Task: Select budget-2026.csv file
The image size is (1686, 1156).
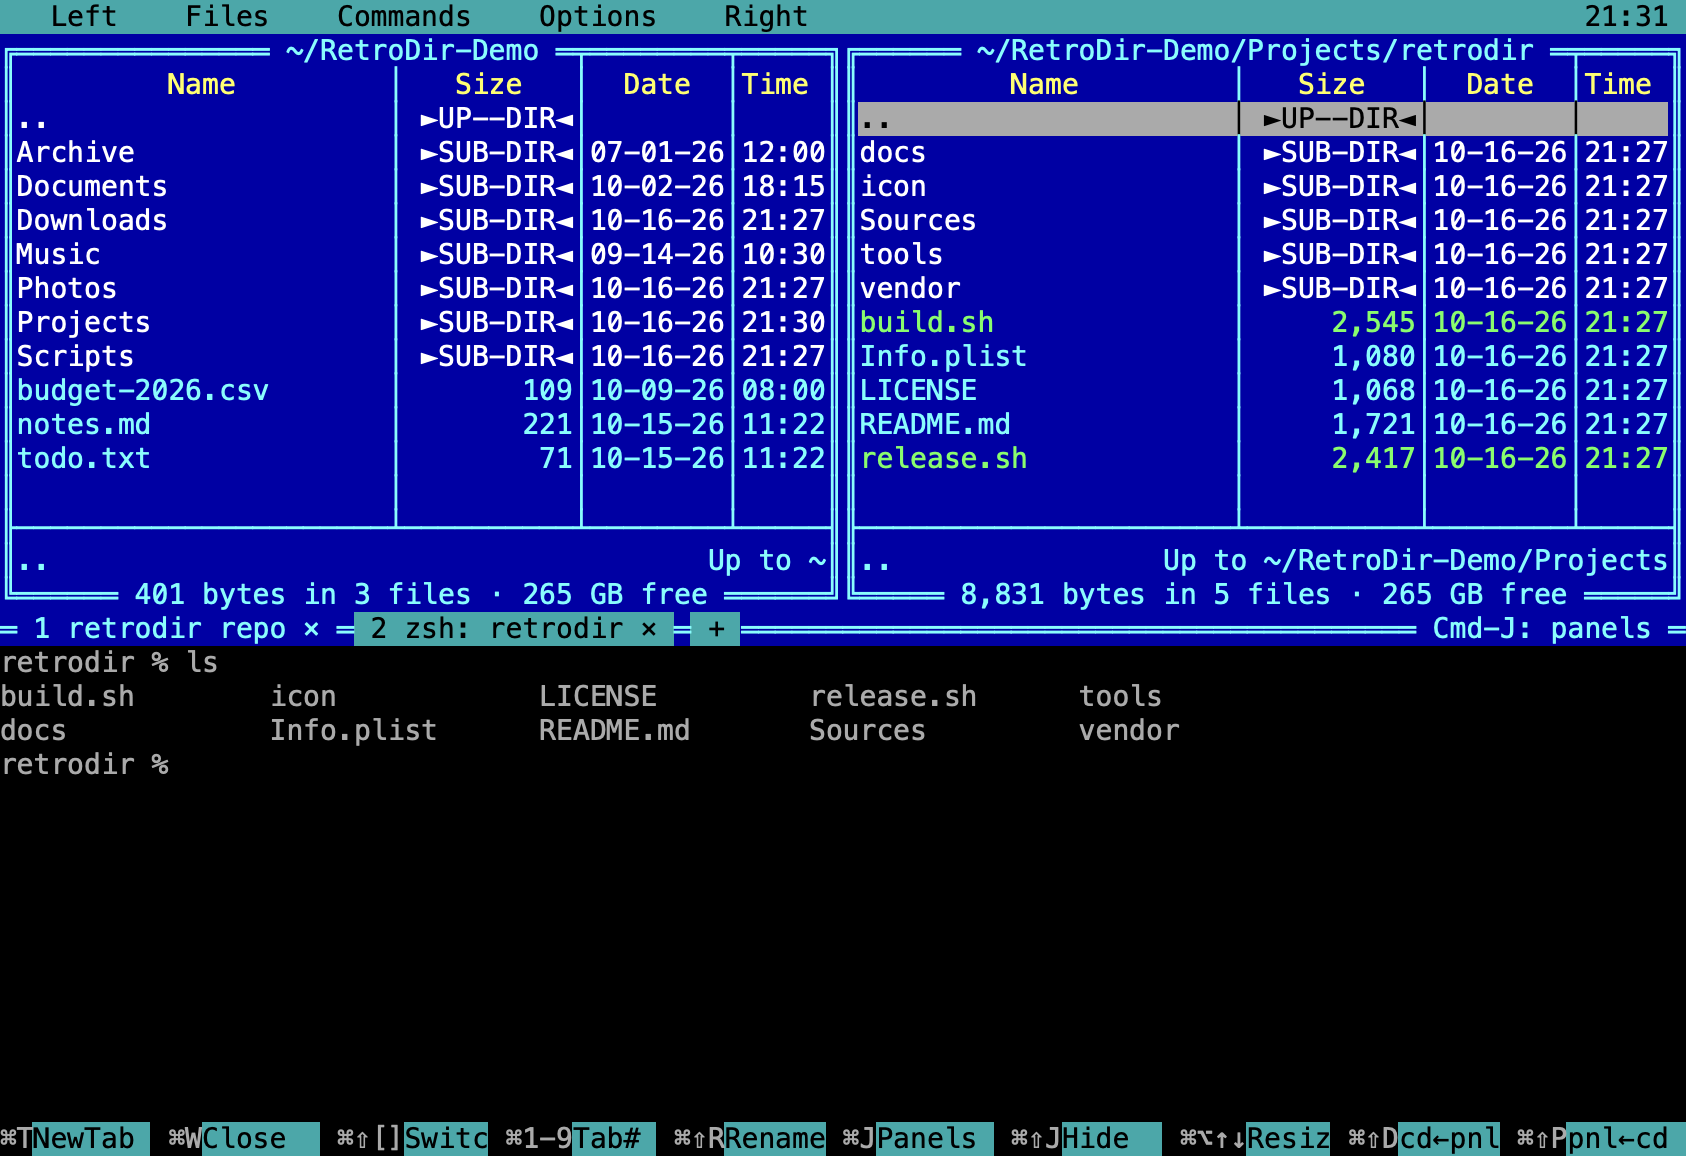Action: pos(421,390)
